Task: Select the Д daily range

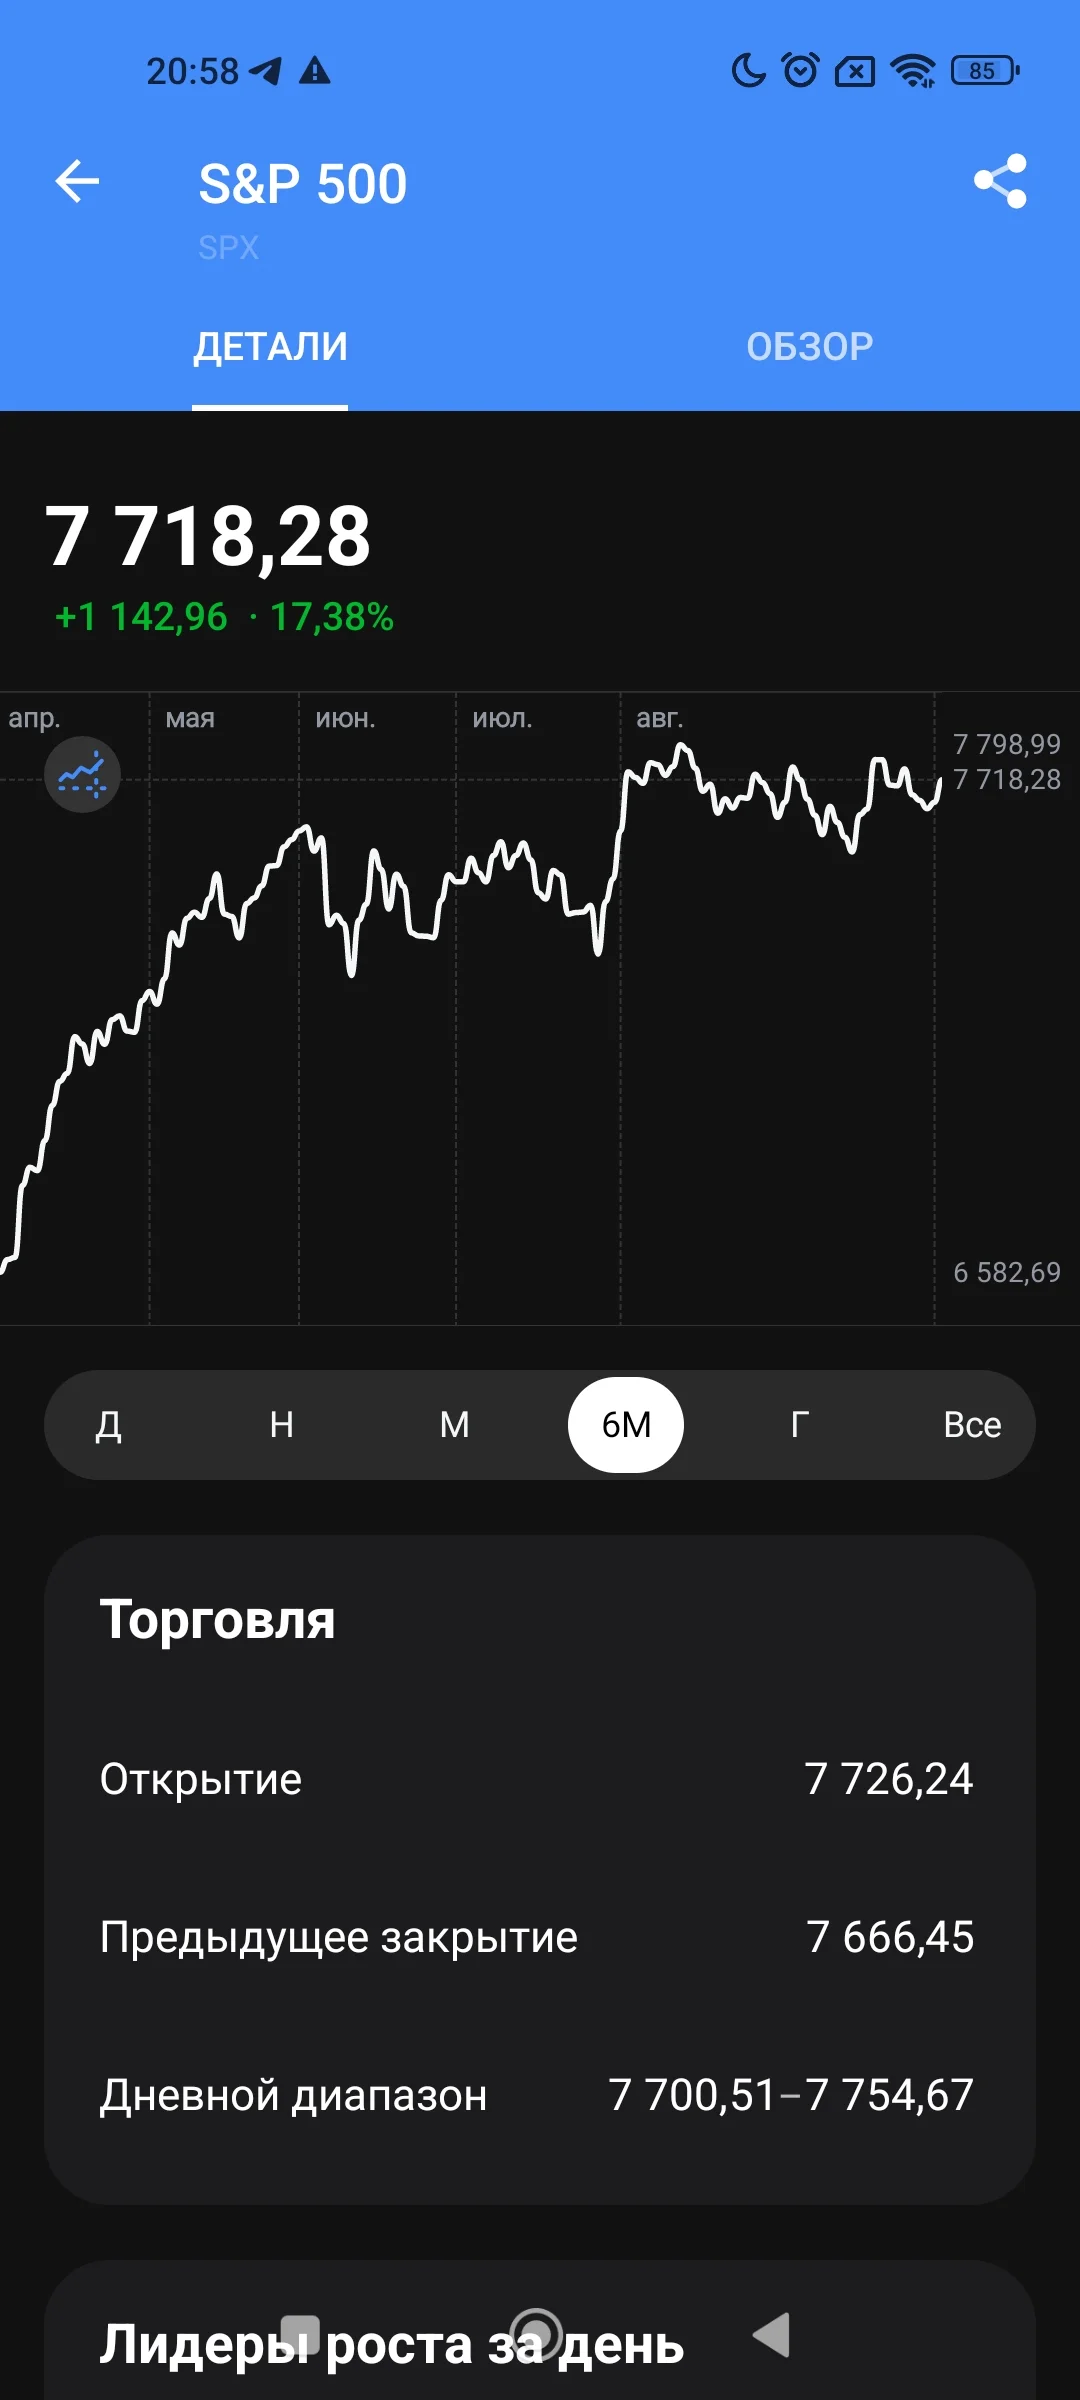Action: (109, 1424)
